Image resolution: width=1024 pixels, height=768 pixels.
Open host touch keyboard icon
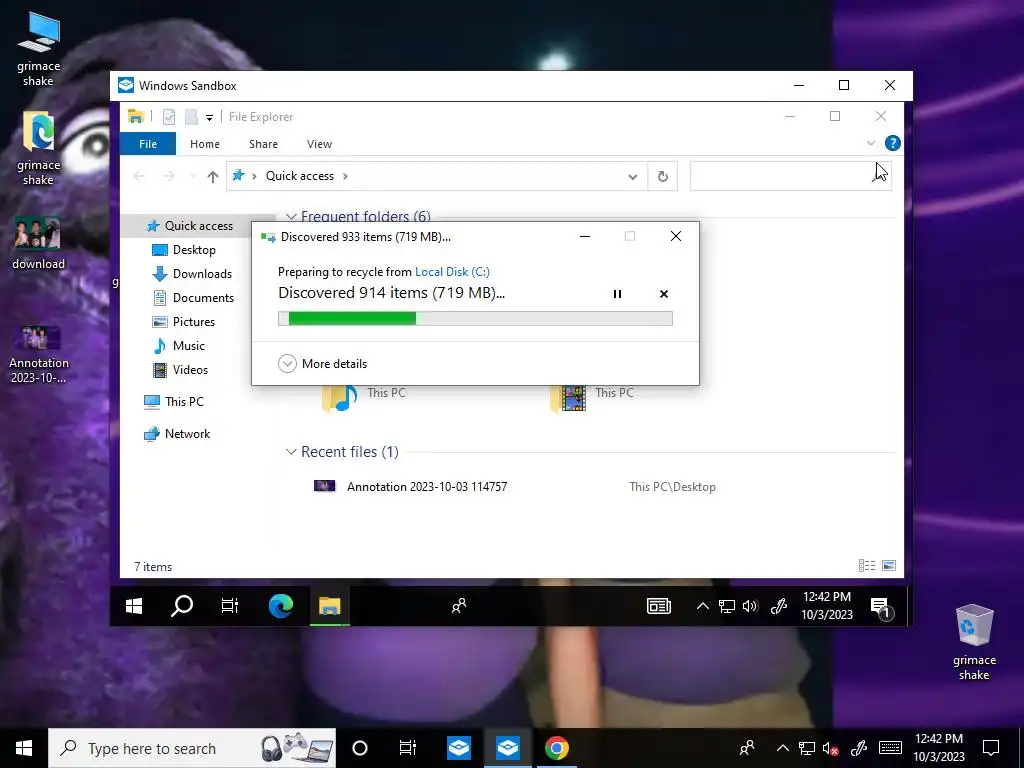890,748
